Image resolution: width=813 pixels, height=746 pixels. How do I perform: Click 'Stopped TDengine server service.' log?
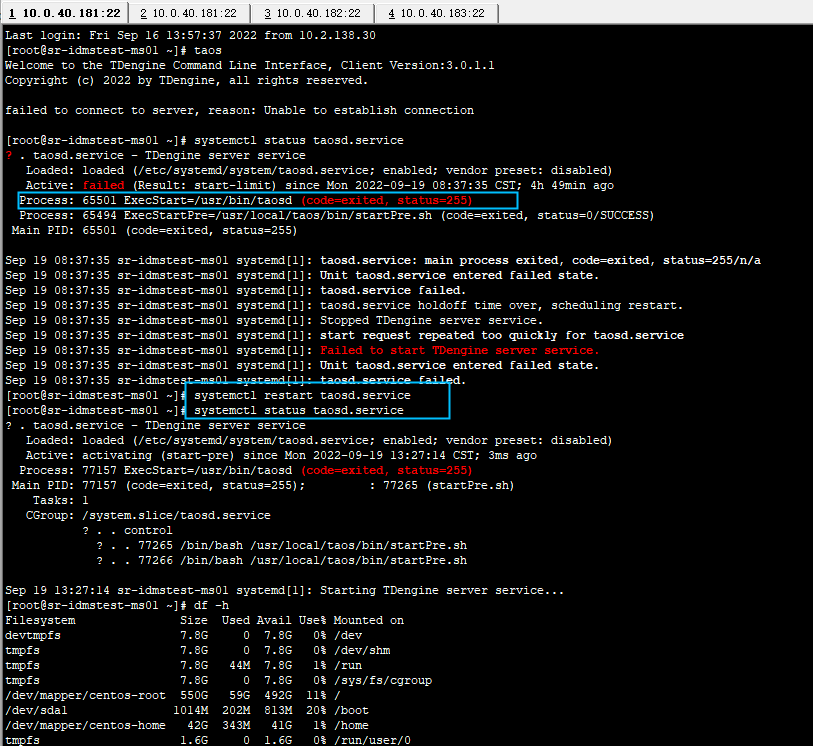[431, 320]
